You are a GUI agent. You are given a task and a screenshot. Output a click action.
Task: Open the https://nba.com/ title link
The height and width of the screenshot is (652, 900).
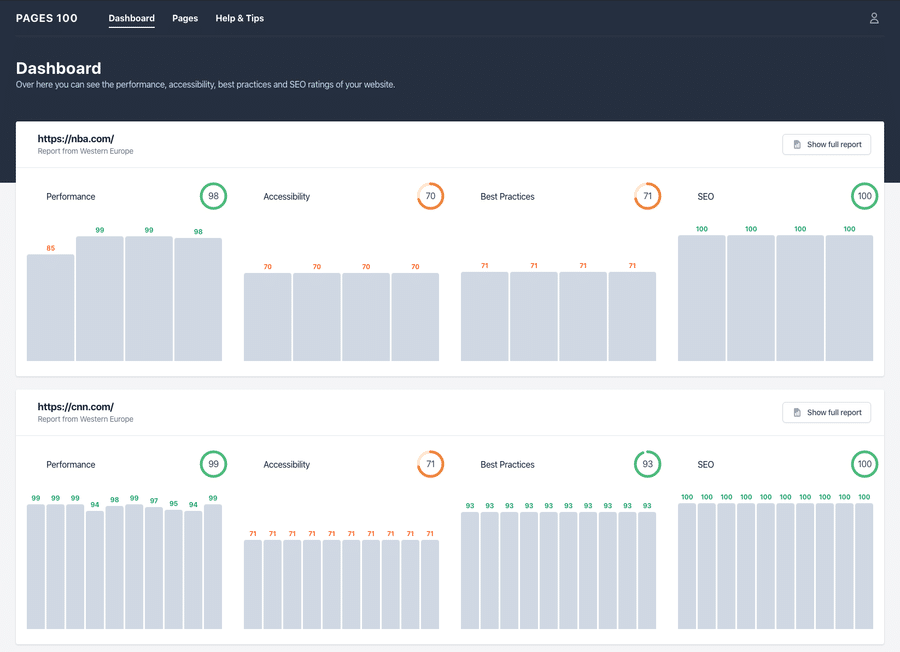76,139
